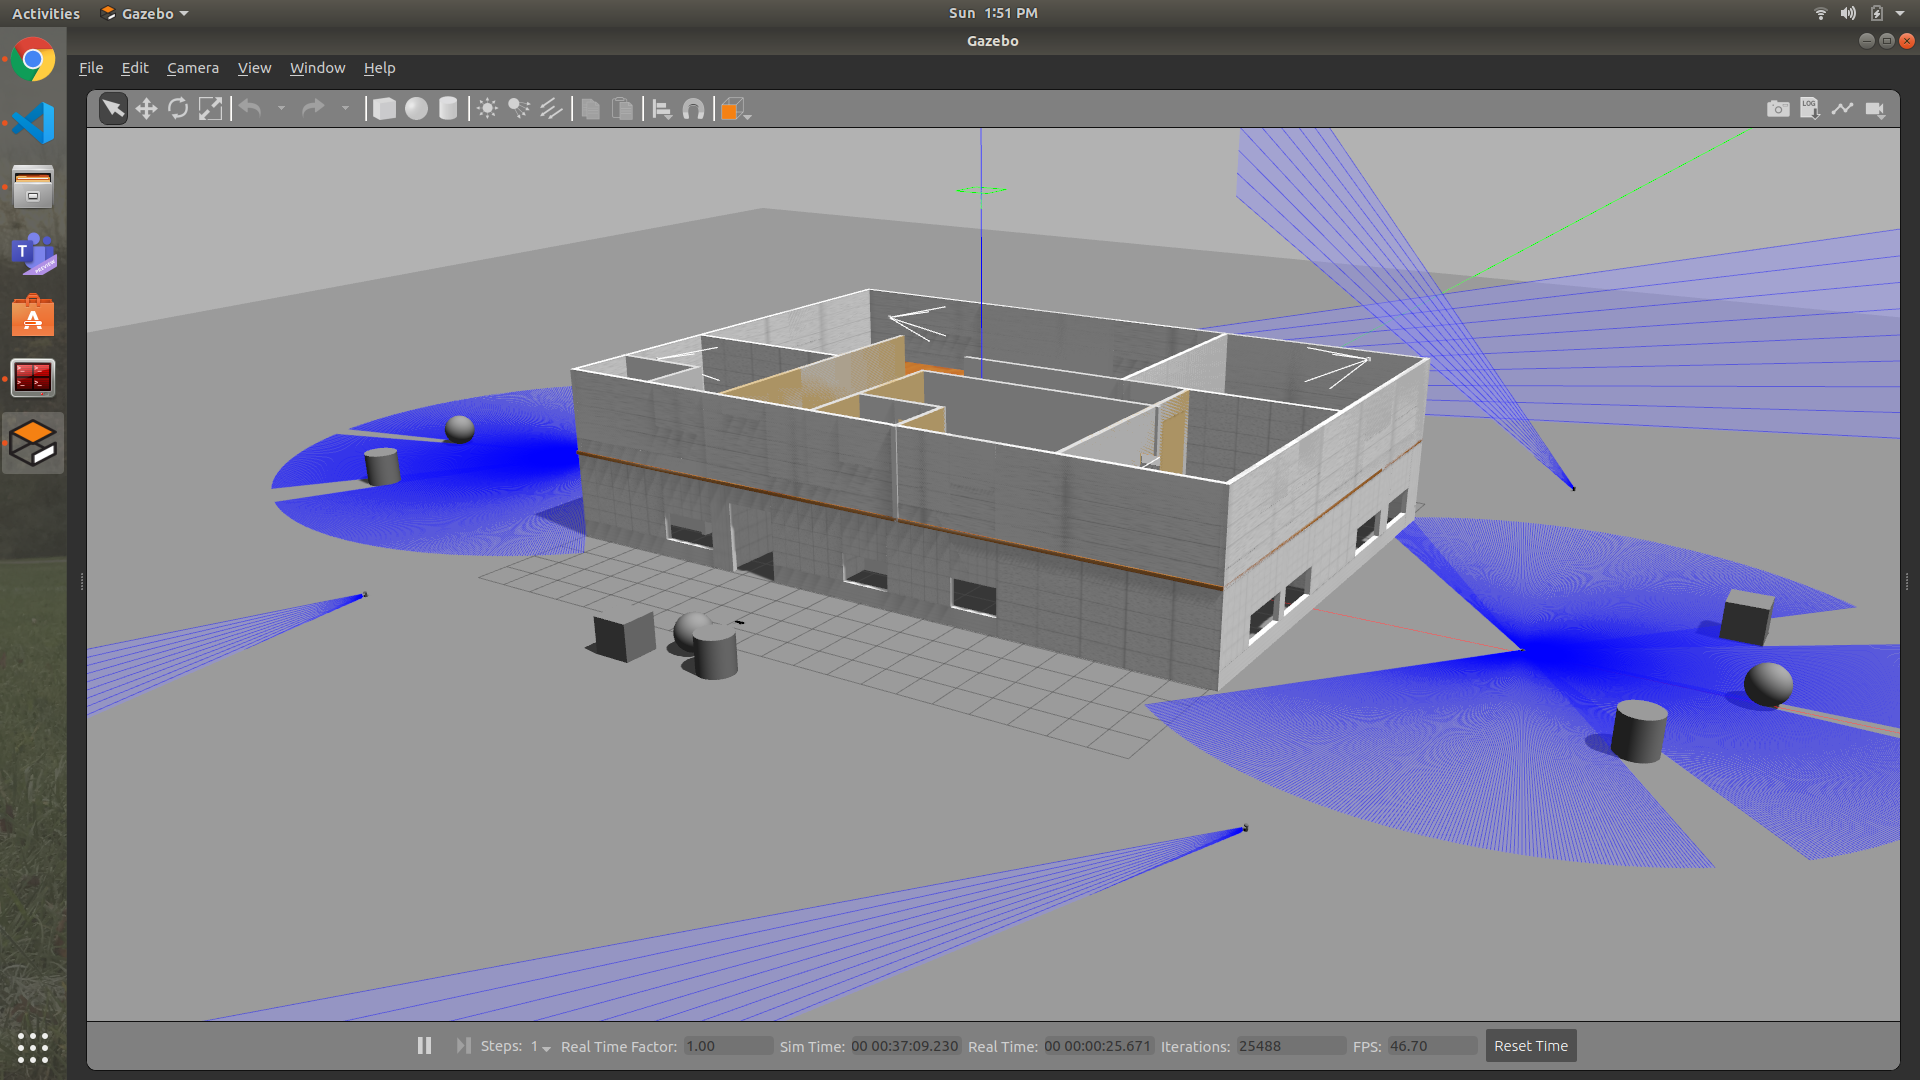This screenshot has height=1080, width=1920.
Task: Pause the simulation
Action: [424, 1046]
